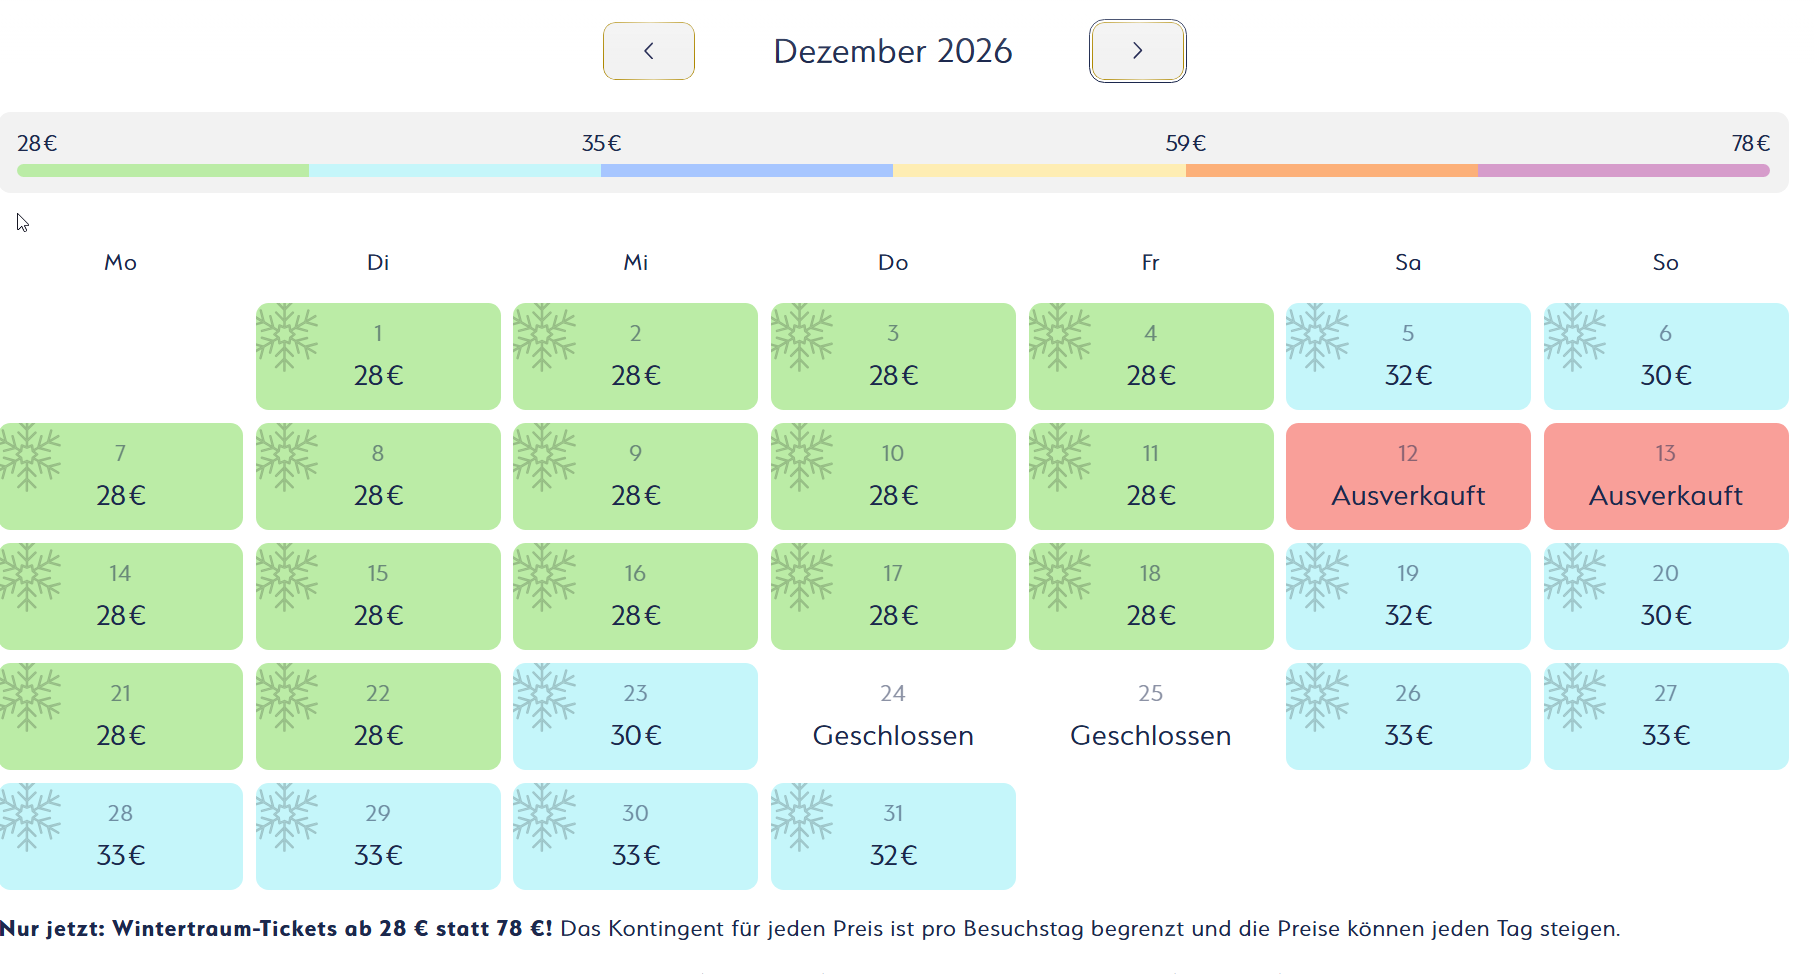1814x974 pixels.
Task: Click the purple 78€ price bar segment
Action: click(x=1623, y=171)
